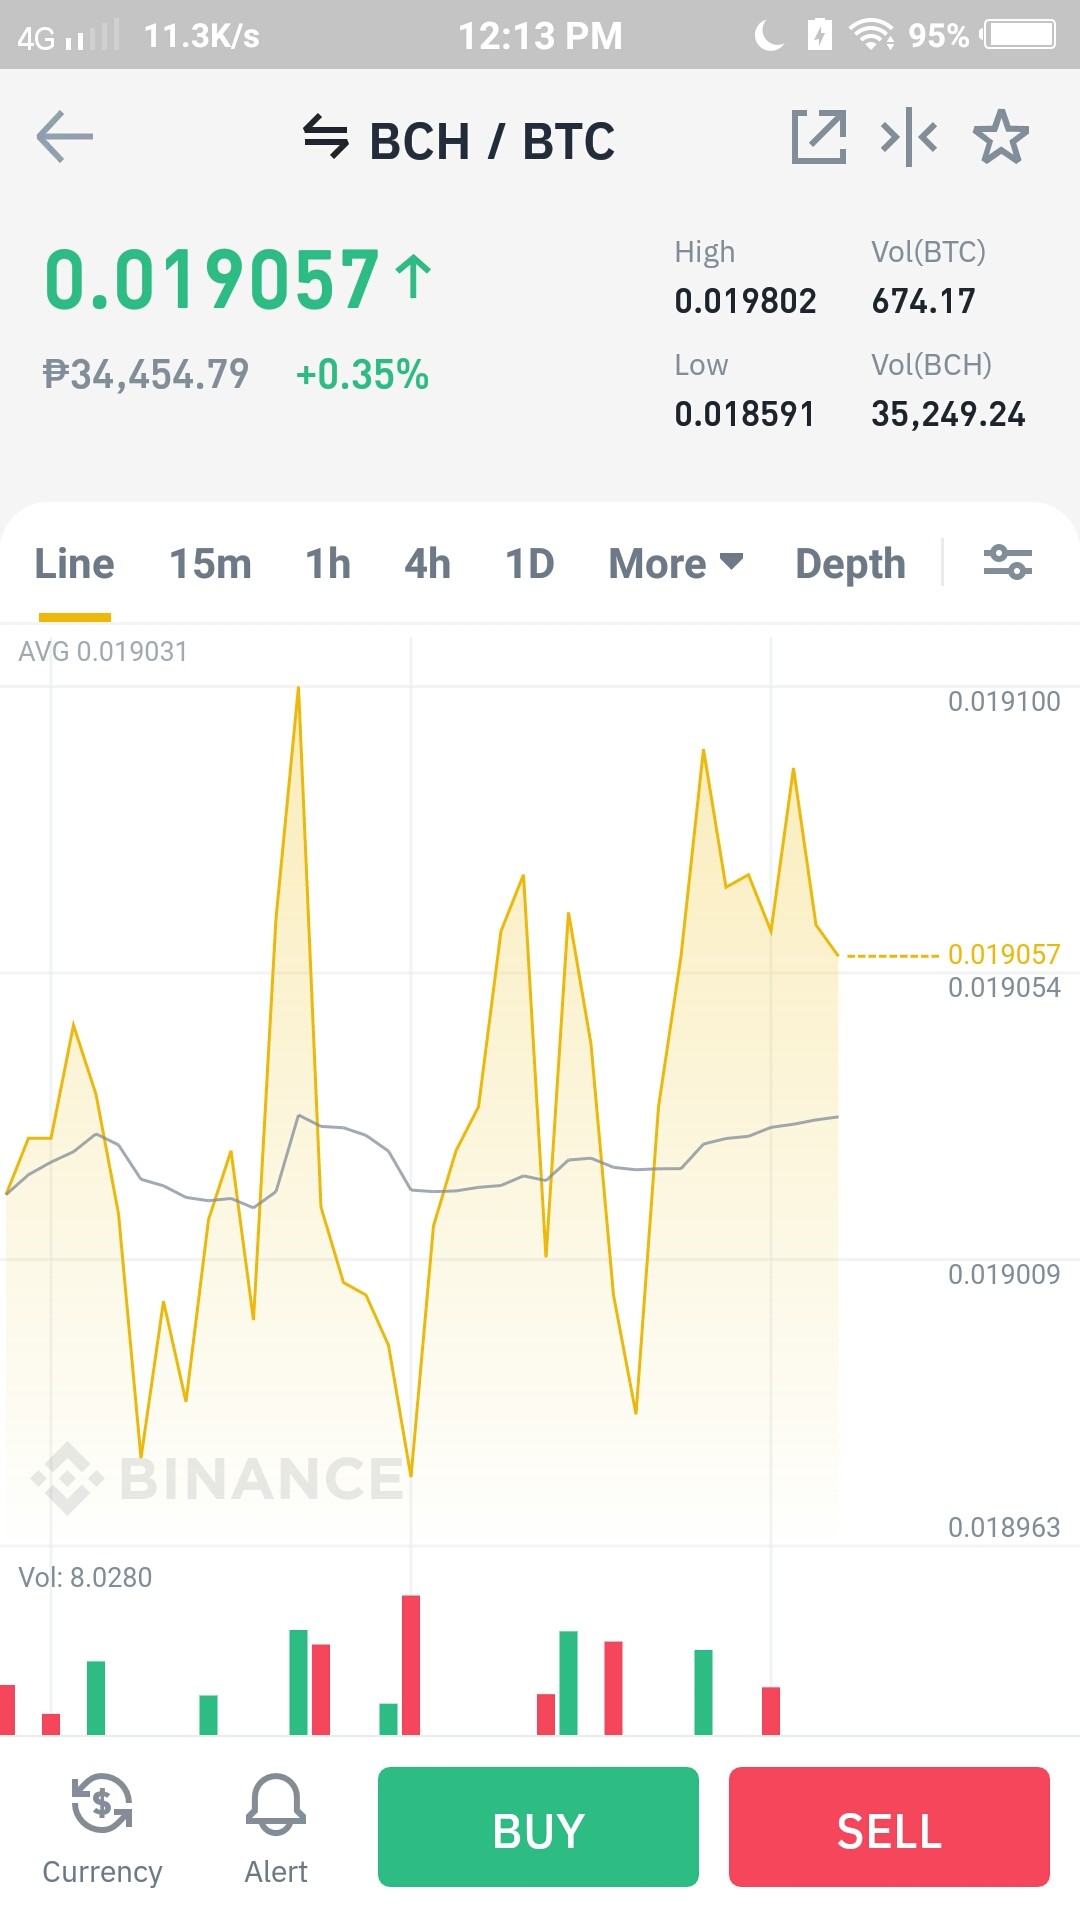Tap the Currency conversion icon
Viewport: 1080px width, 1920px height.
(102, 1804)
